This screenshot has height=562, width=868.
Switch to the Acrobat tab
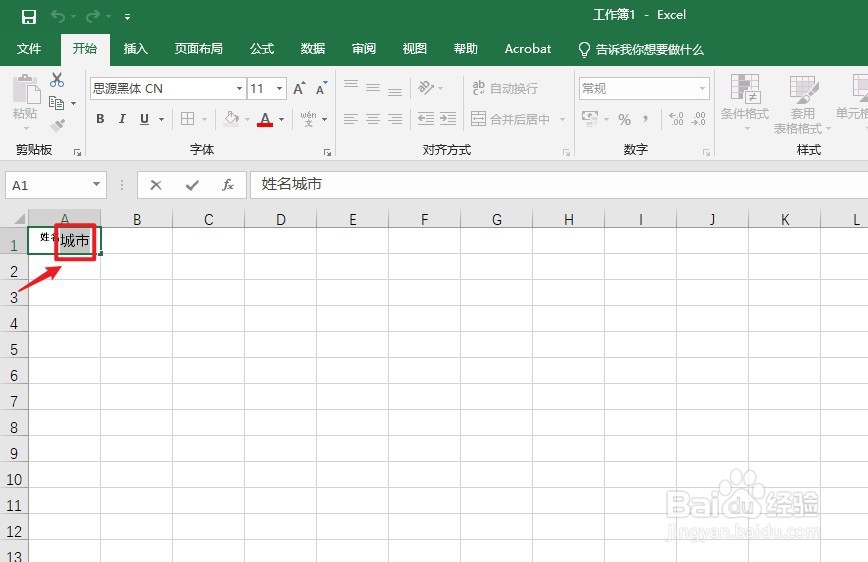coord(528,49)
